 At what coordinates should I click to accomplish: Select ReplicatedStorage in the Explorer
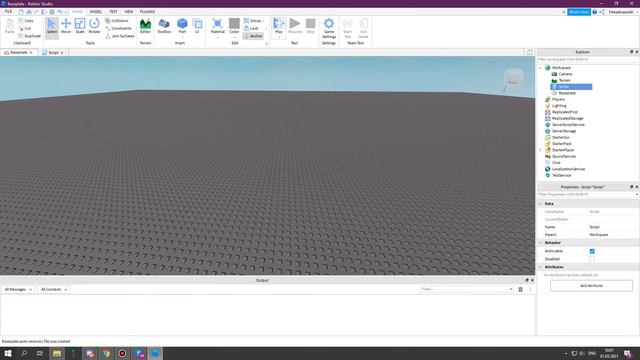click(567, 118)
